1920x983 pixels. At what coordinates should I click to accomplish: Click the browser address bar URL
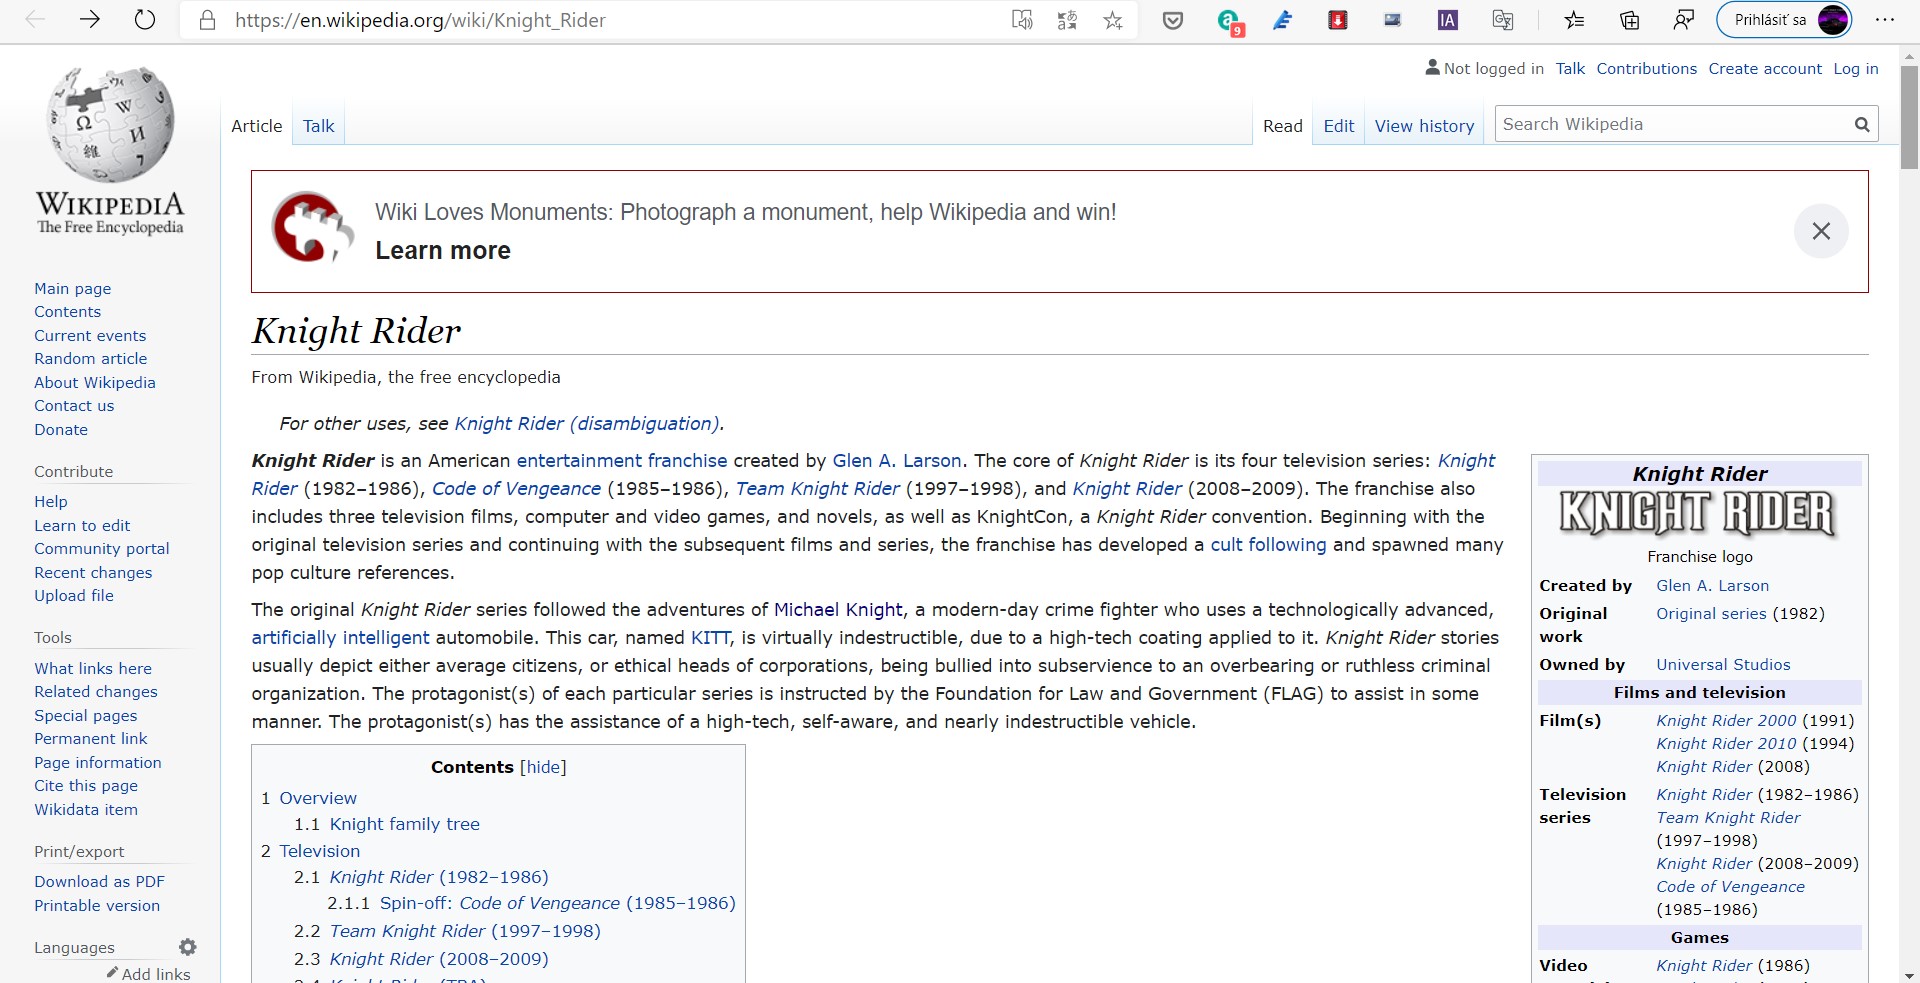(x=420, y=20)
